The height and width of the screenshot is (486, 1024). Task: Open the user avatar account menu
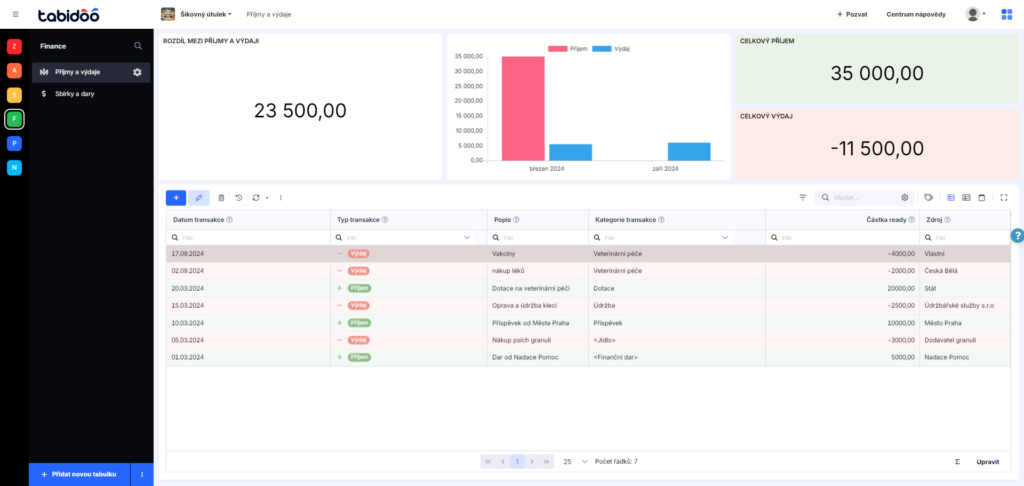click(976, 14)
